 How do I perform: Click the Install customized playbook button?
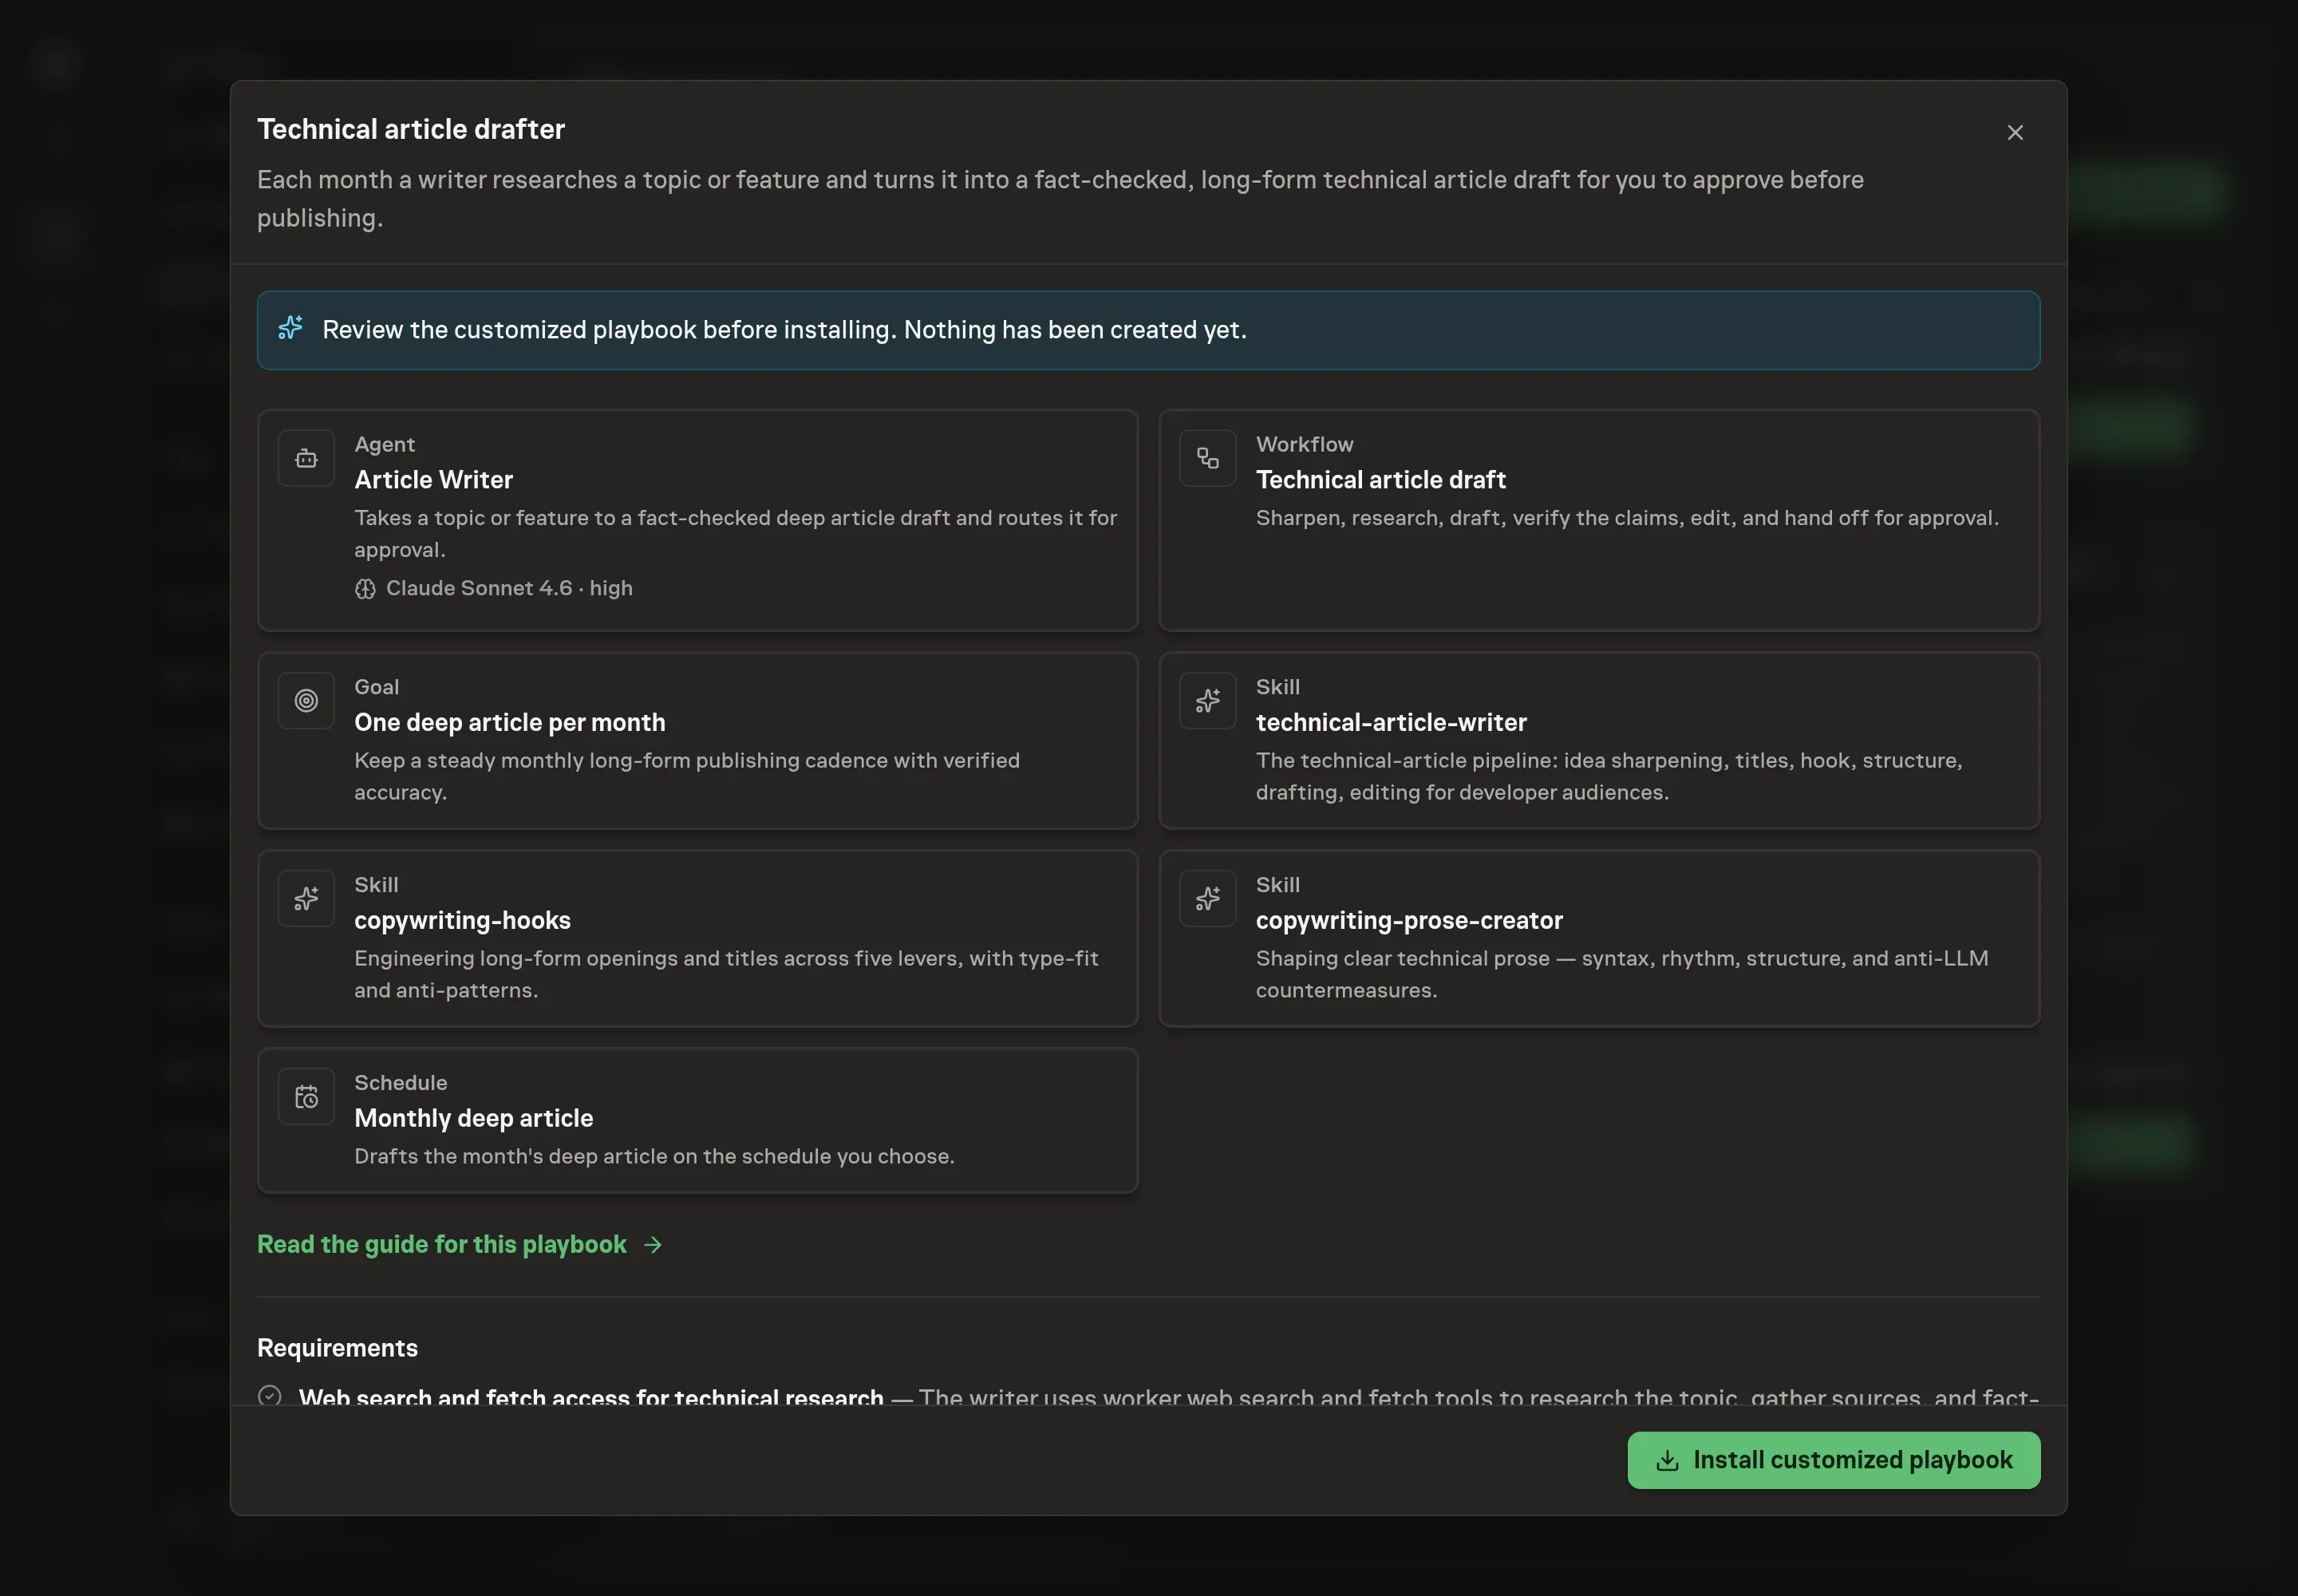point(1833,1459)
